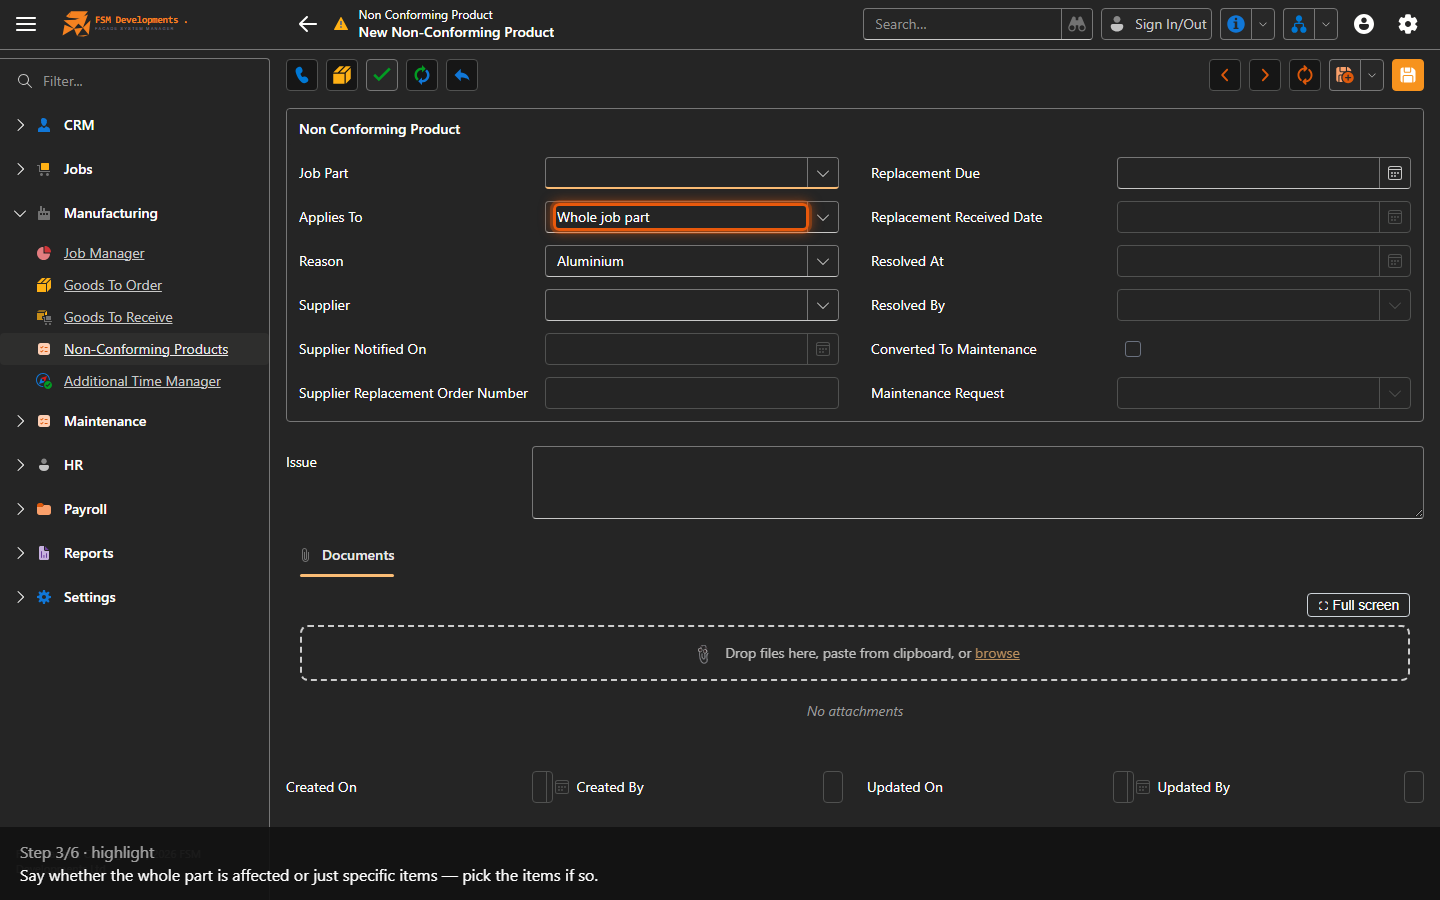The height and width of the screenshot is (900, 1440).
Task: Open the hamburger menu icon
Action: pyautogui.click(x=26, y=24)
